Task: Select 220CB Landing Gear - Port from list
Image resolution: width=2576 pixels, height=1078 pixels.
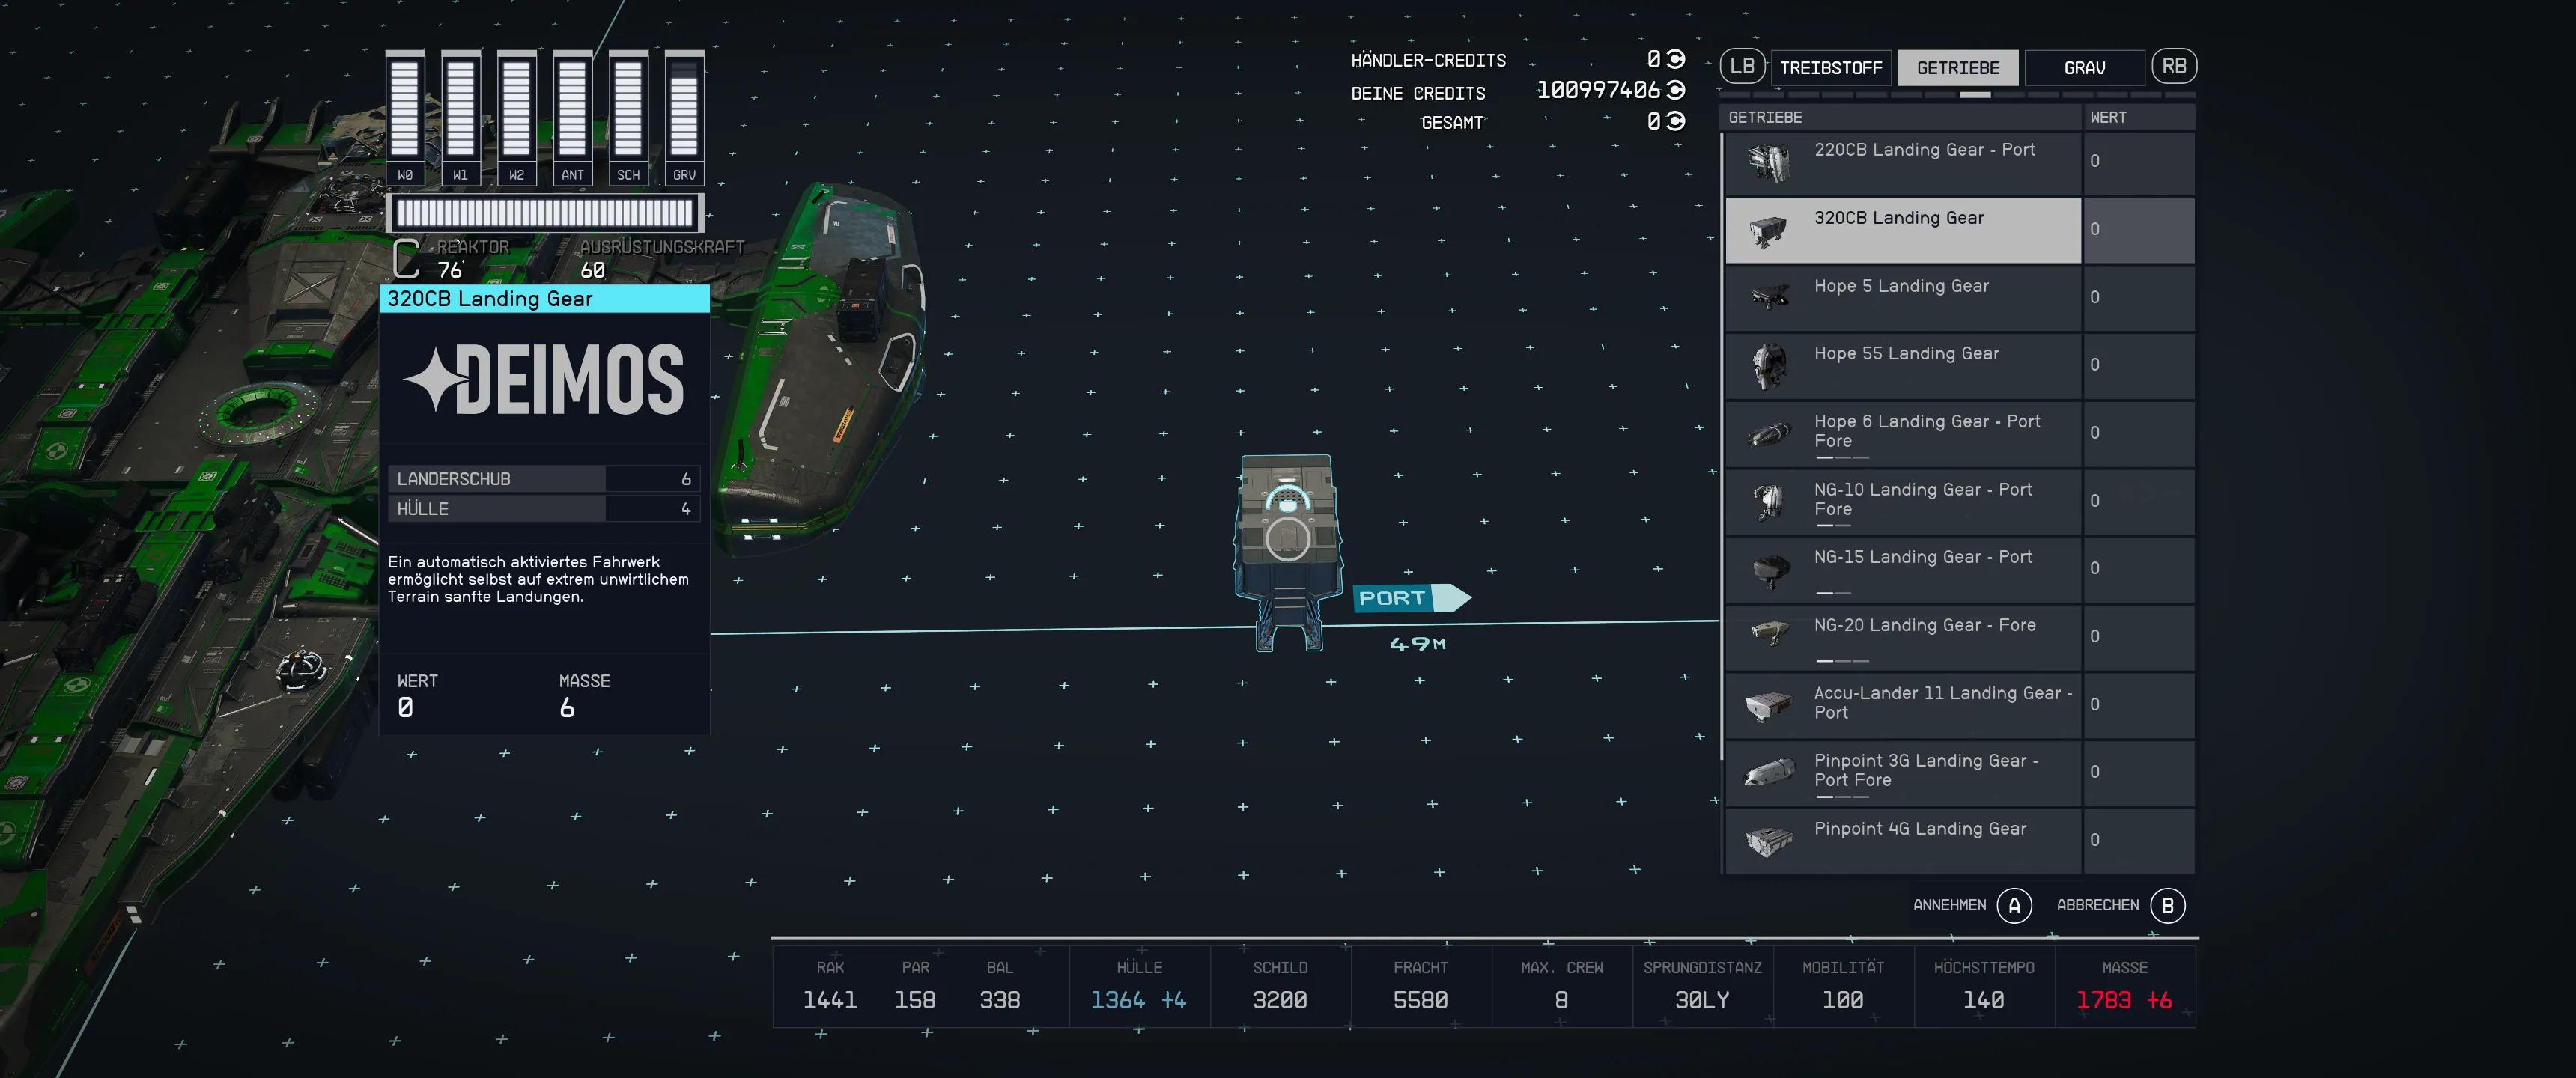Action: [x=1960, y=163]
